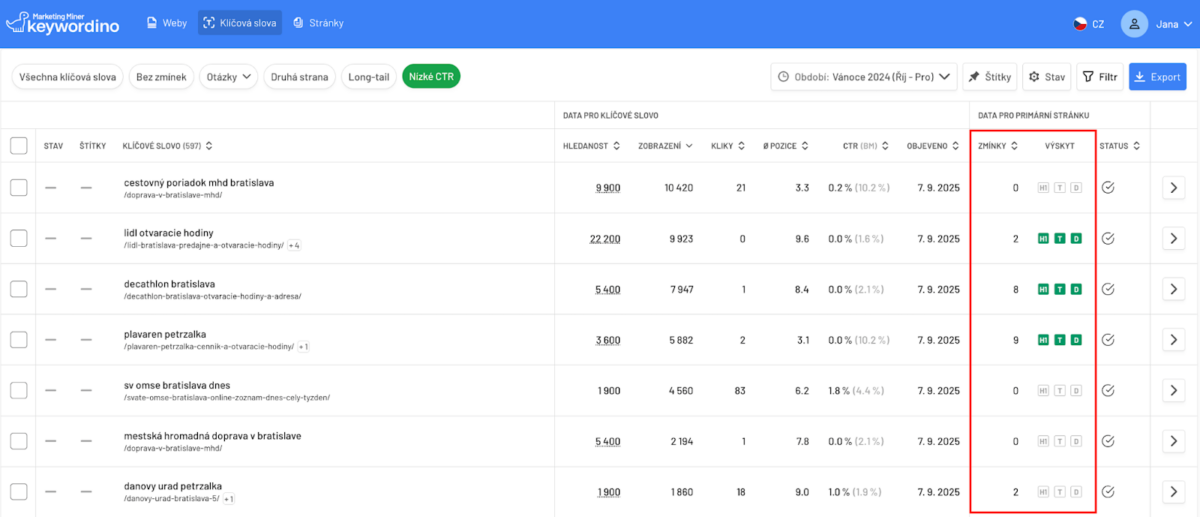Open Stav settings with gear icon
This screenshot has width=1200, height=517.
[x=1047, y=77]
